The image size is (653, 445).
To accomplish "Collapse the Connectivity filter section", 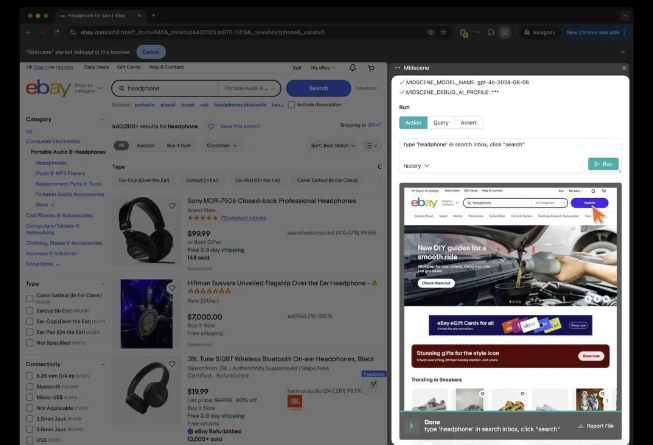I will (x=103, y=364).
